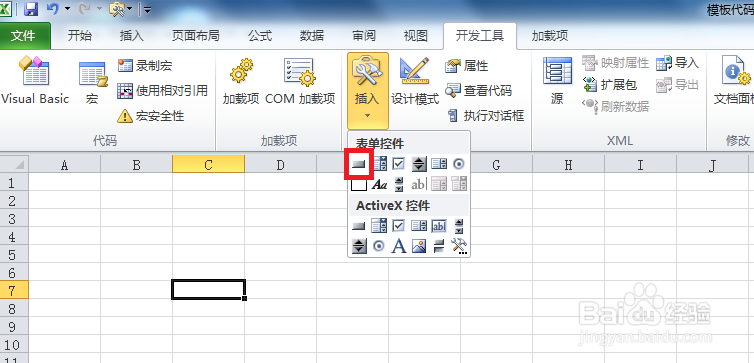Switch to the 开始 Home tab

79,36
